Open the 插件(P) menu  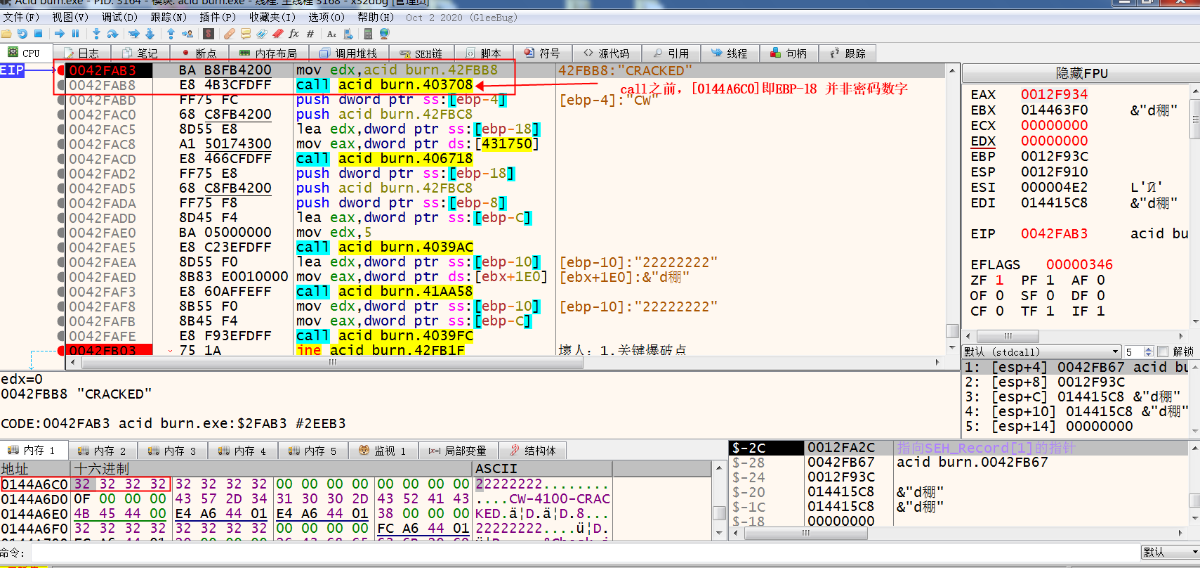click(218, 17)
